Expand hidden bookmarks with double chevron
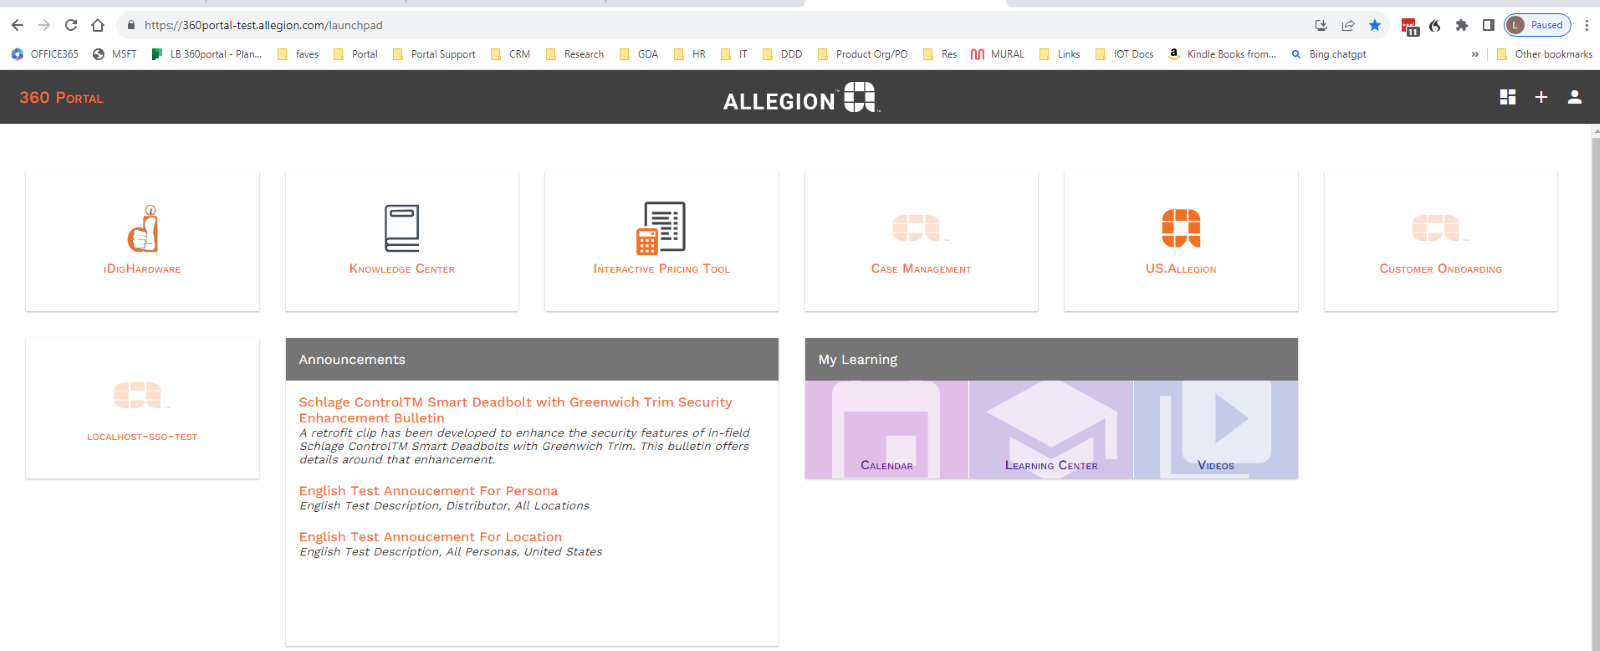 tap(1475, 54)
